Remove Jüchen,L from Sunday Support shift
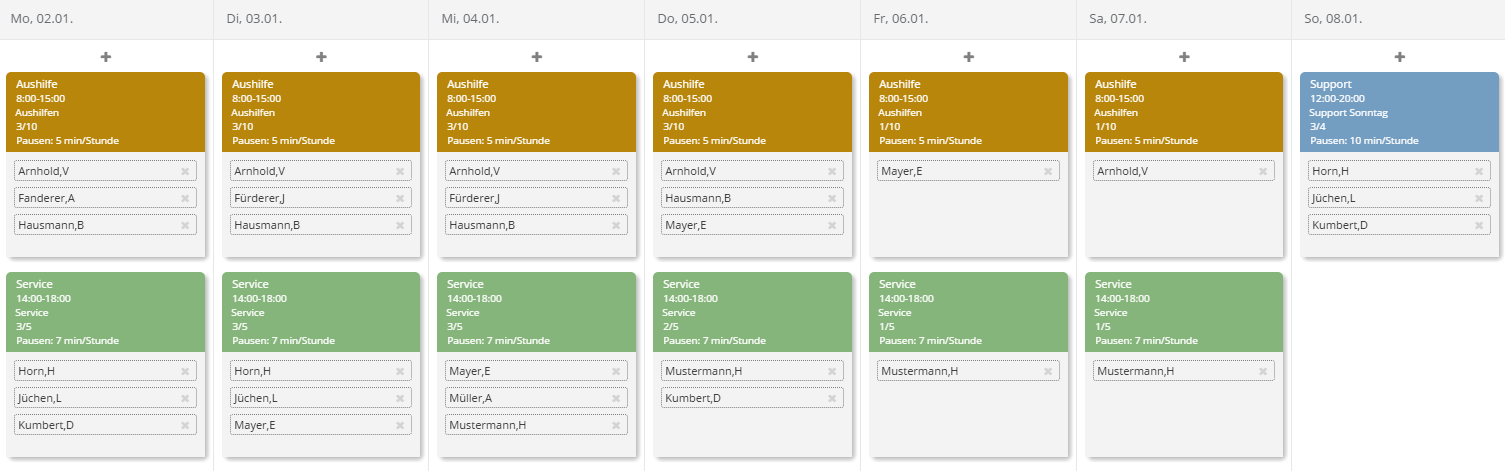The image size is (1505, 471). point(1479,198)
